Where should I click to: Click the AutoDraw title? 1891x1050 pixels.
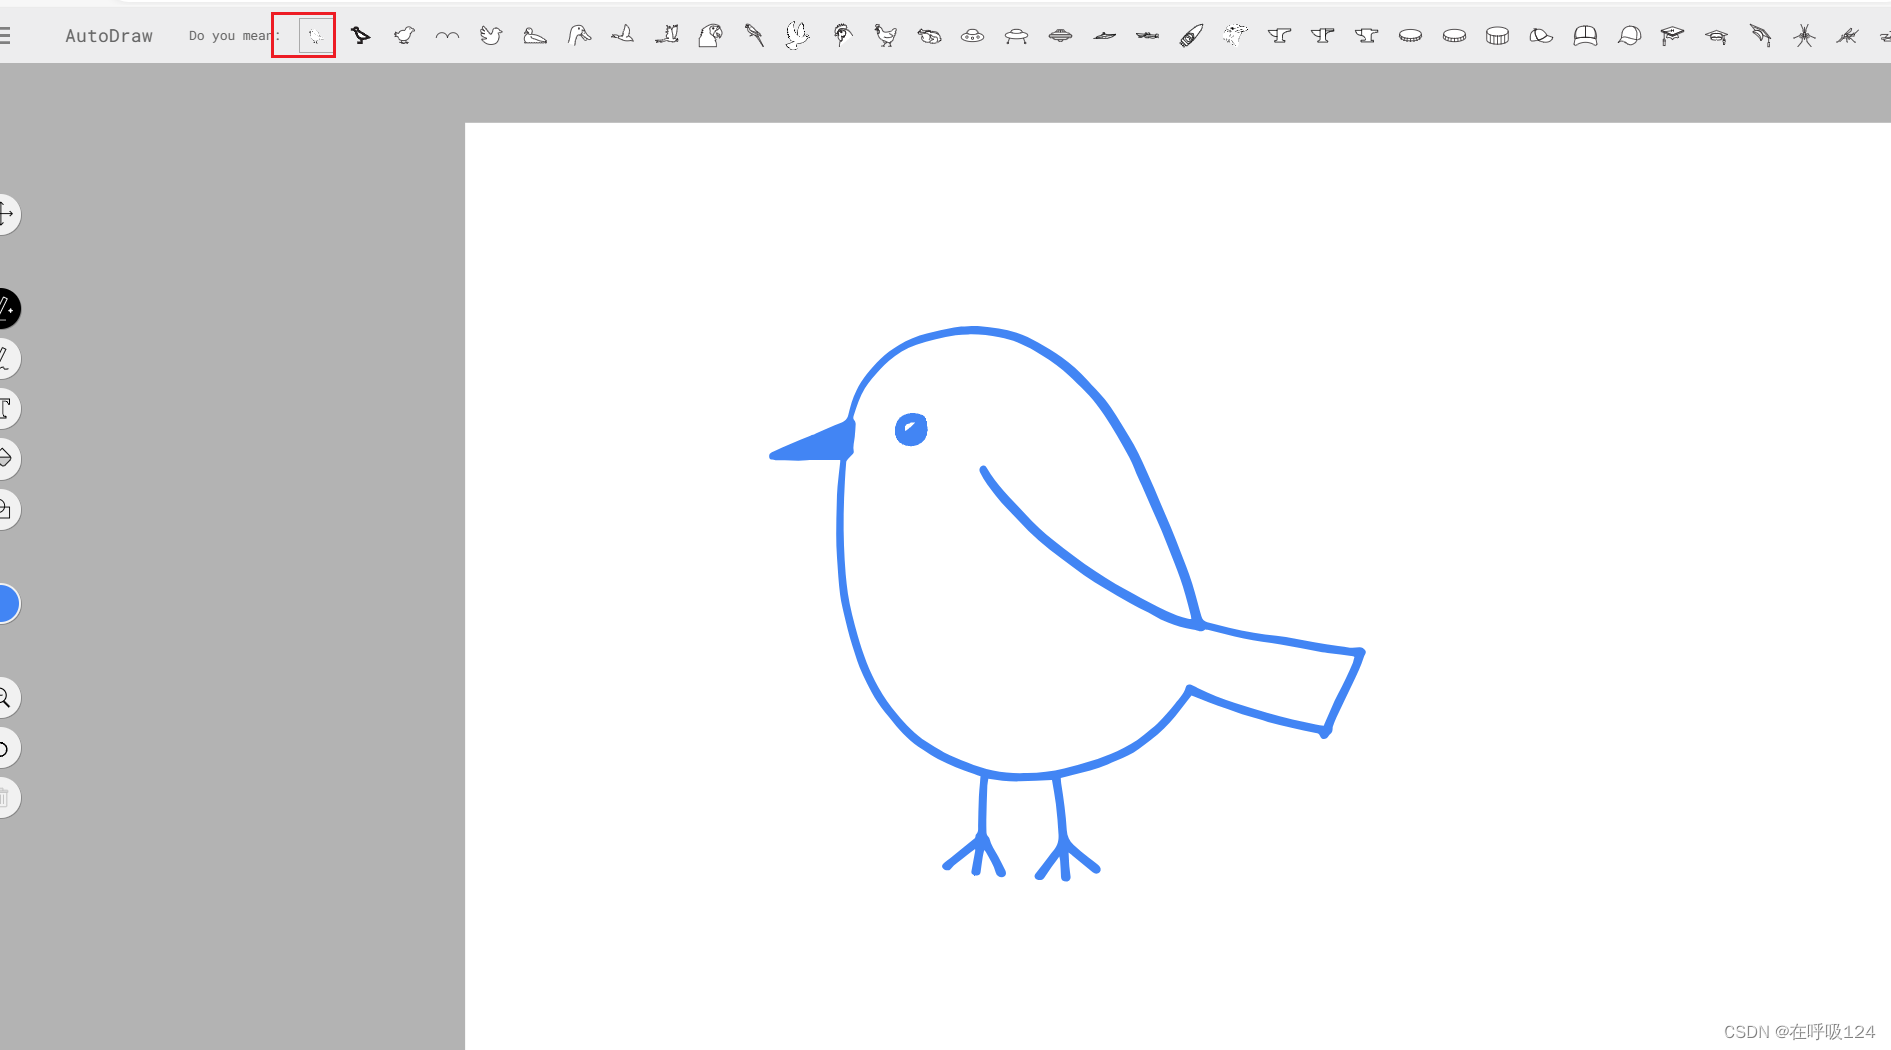coord(109,36)
